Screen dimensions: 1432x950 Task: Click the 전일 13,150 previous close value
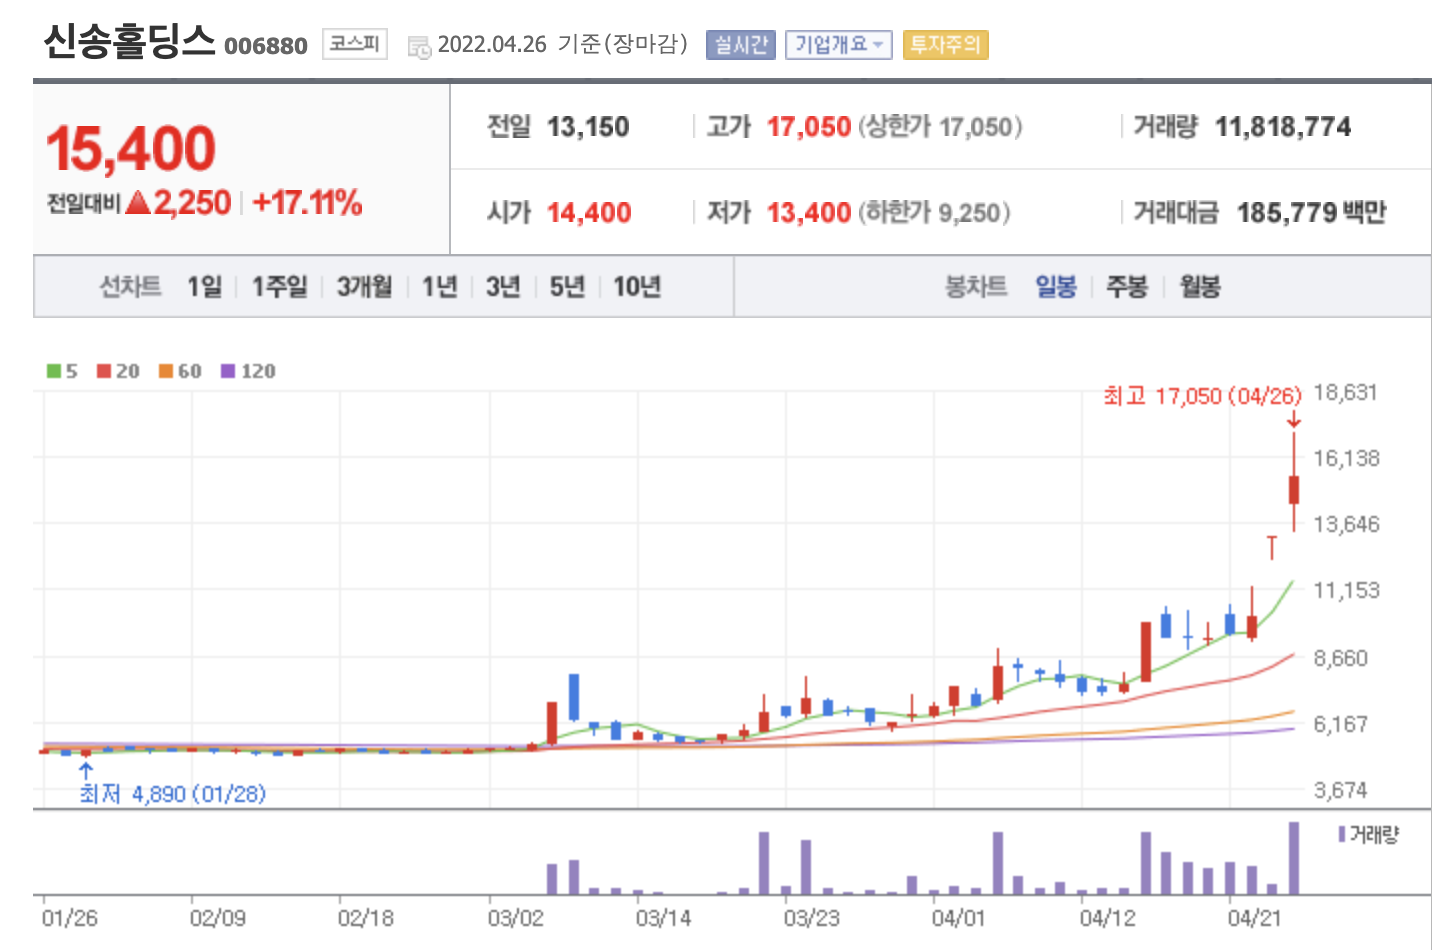click(x=588, y=127)
